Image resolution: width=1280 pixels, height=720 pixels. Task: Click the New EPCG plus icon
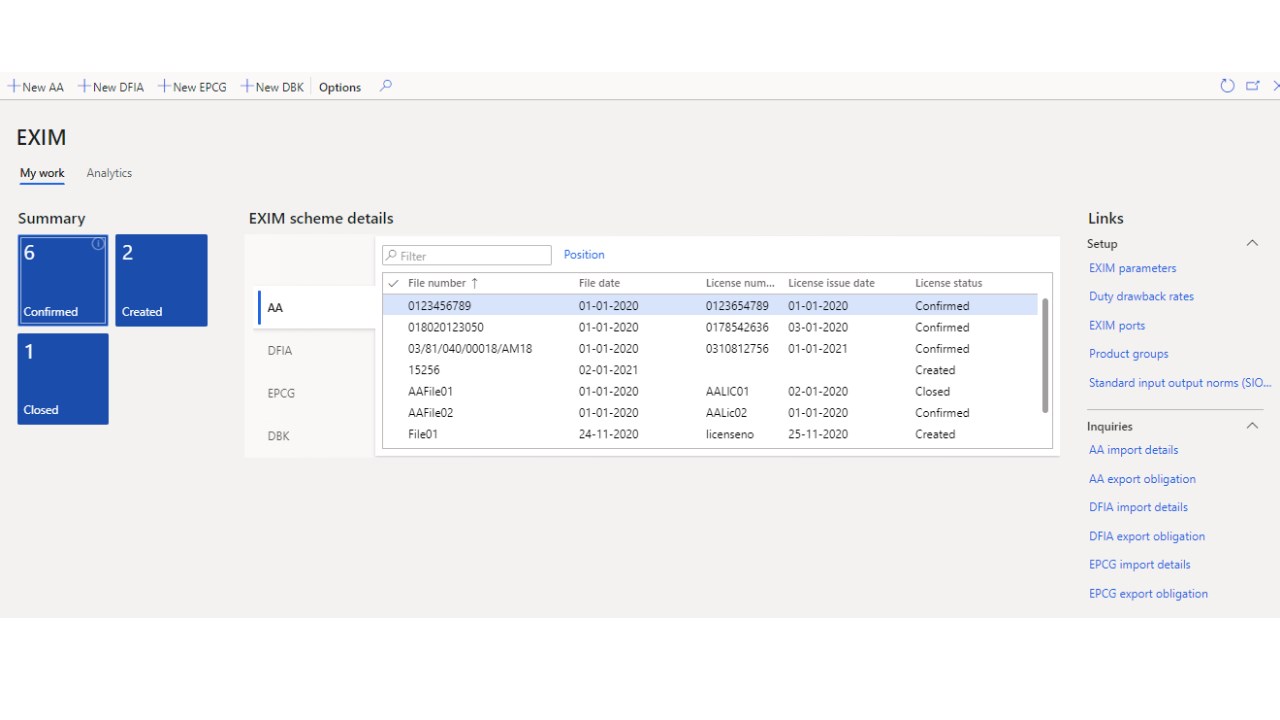[164, 87]
